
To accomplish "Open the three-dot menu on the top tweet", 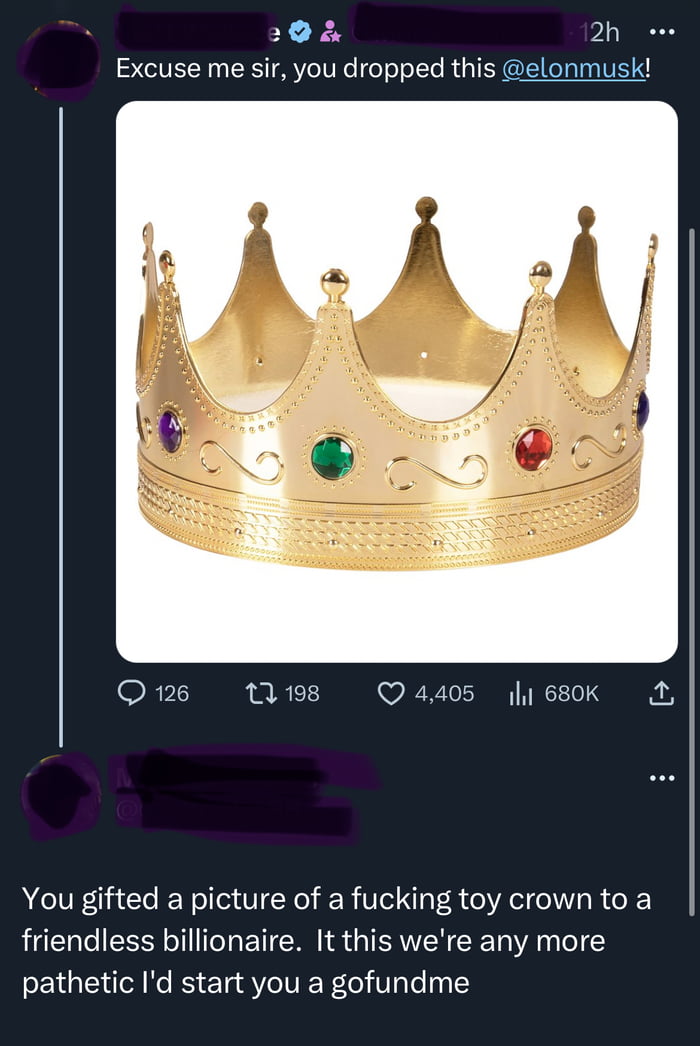I will (662, 33).
